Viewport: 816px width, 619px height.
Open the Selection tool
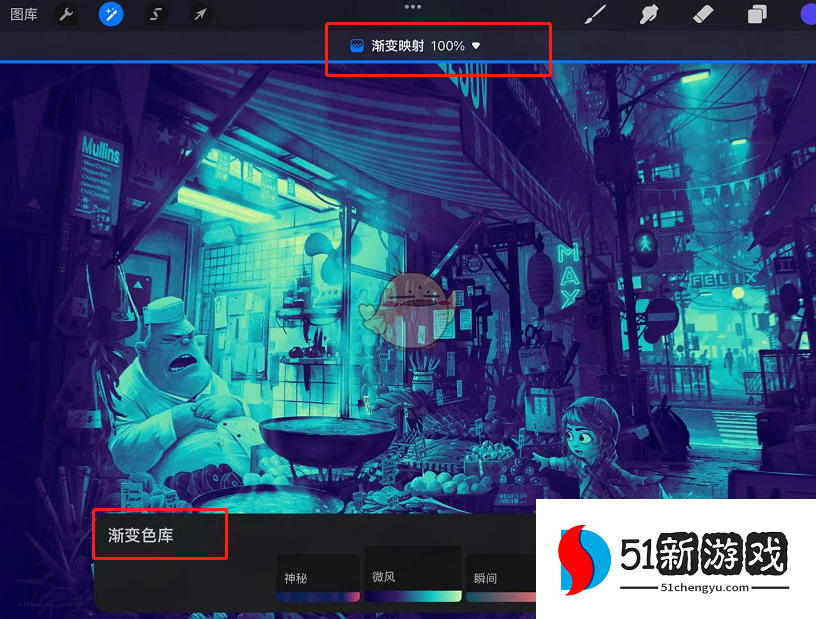[x=155, y=14]
